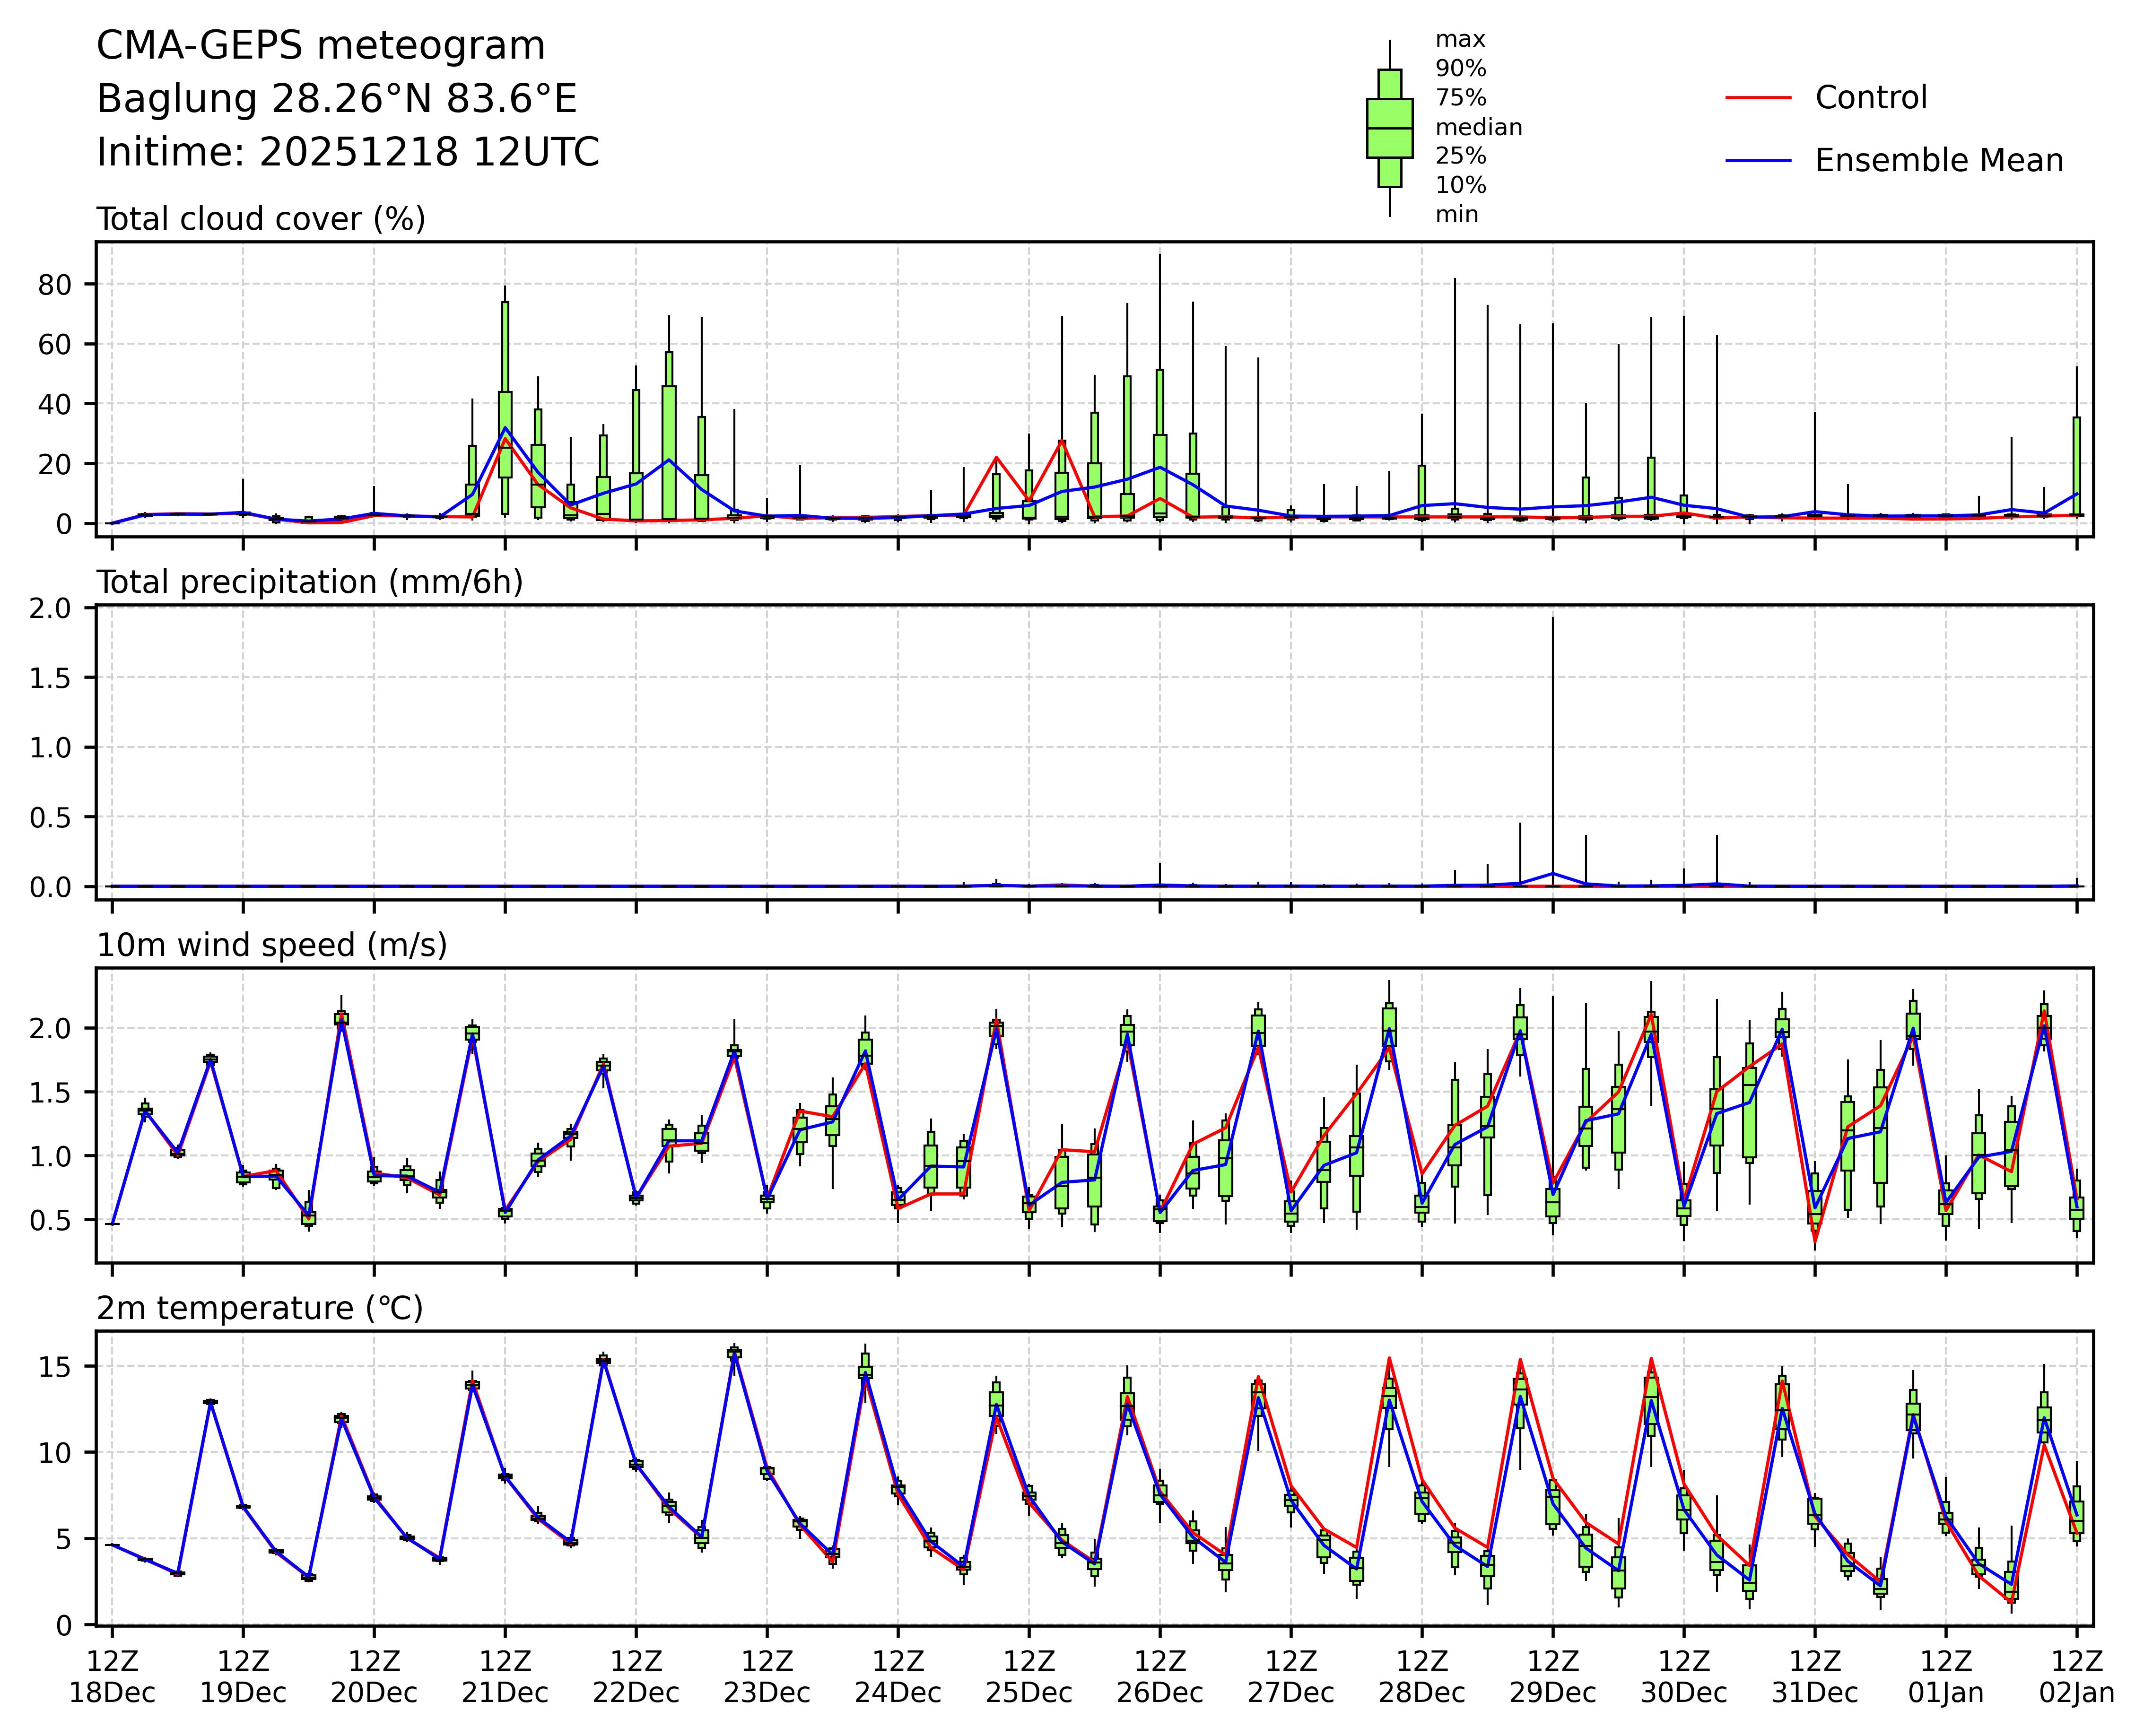Click the 2m temperature panel title
Screen dimensions: 2144x1736
point(260,1308)
